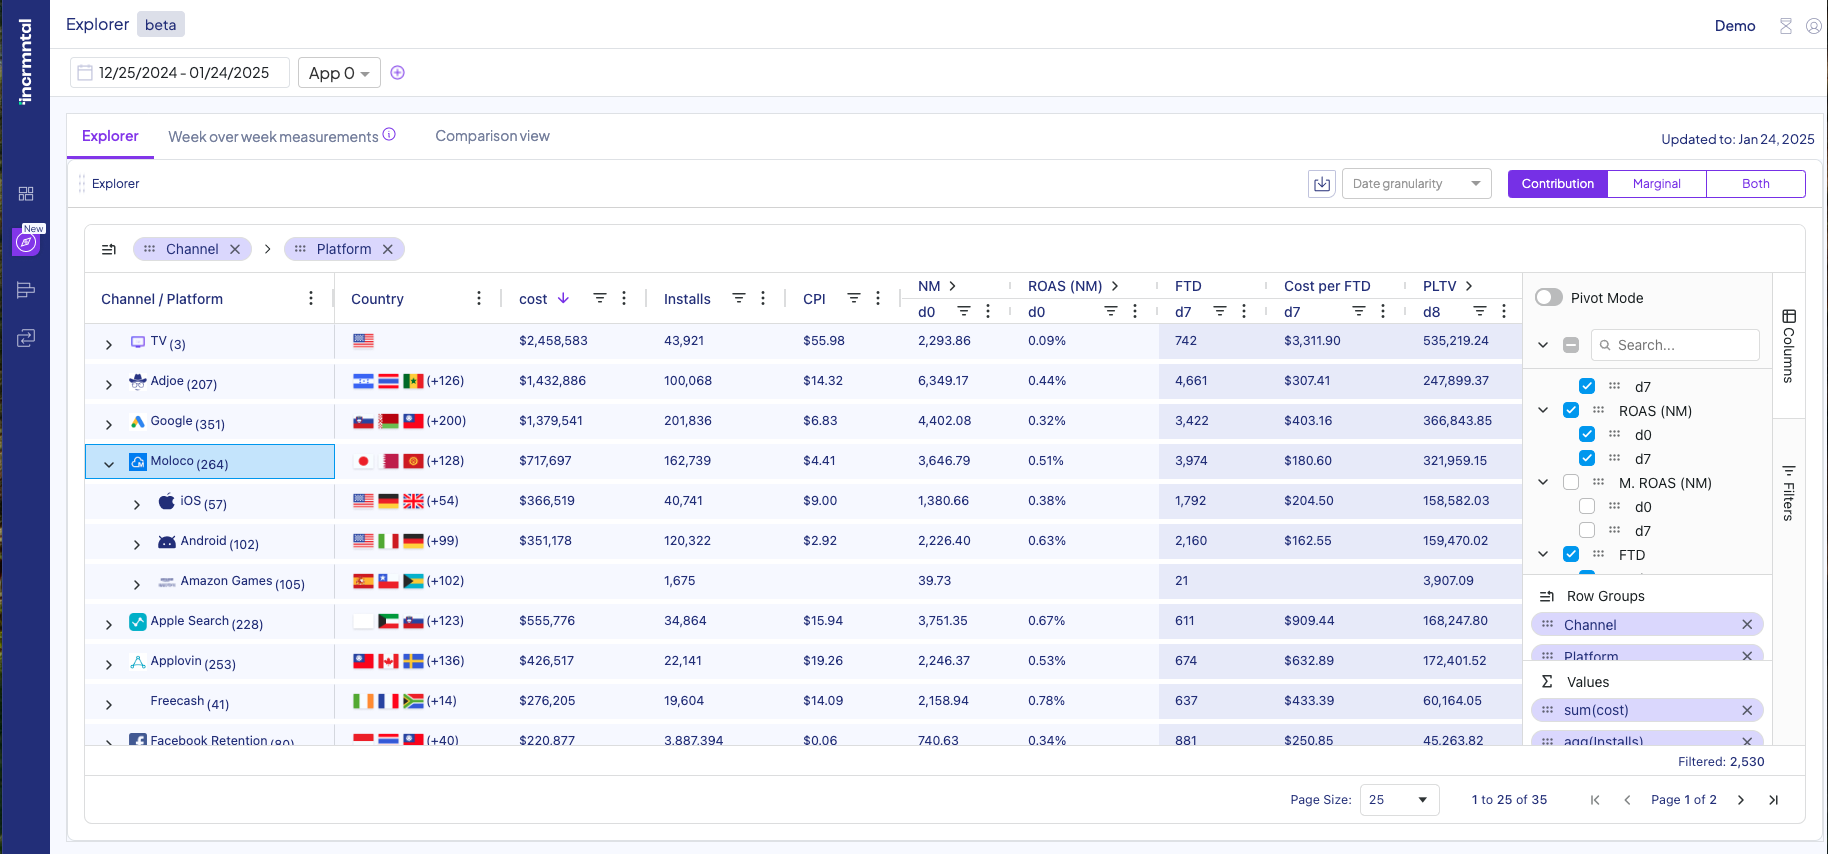Click the download export icon

(x=1322, y=184)
